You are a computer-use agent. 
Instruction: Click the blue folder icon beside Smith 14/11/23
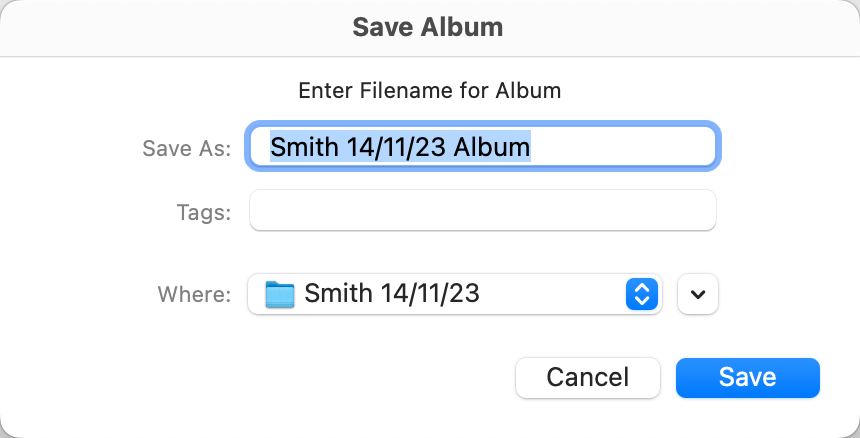coord(280,294)
